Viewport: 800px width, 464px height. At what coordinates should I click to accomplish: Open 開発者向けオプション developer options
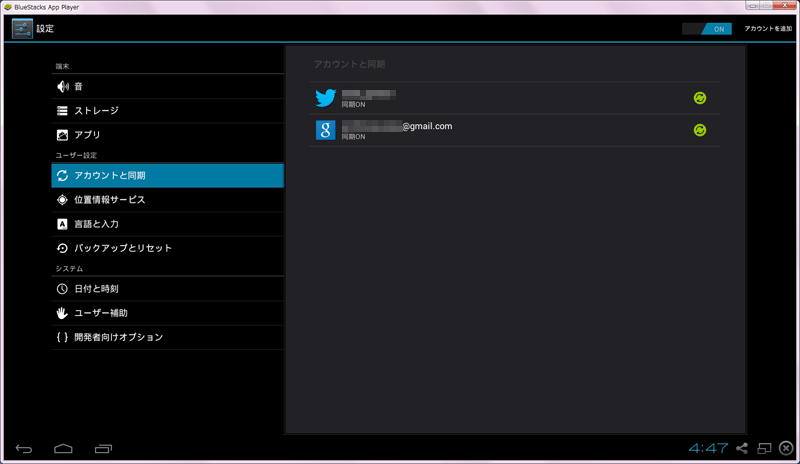click(x=167, y=337)
